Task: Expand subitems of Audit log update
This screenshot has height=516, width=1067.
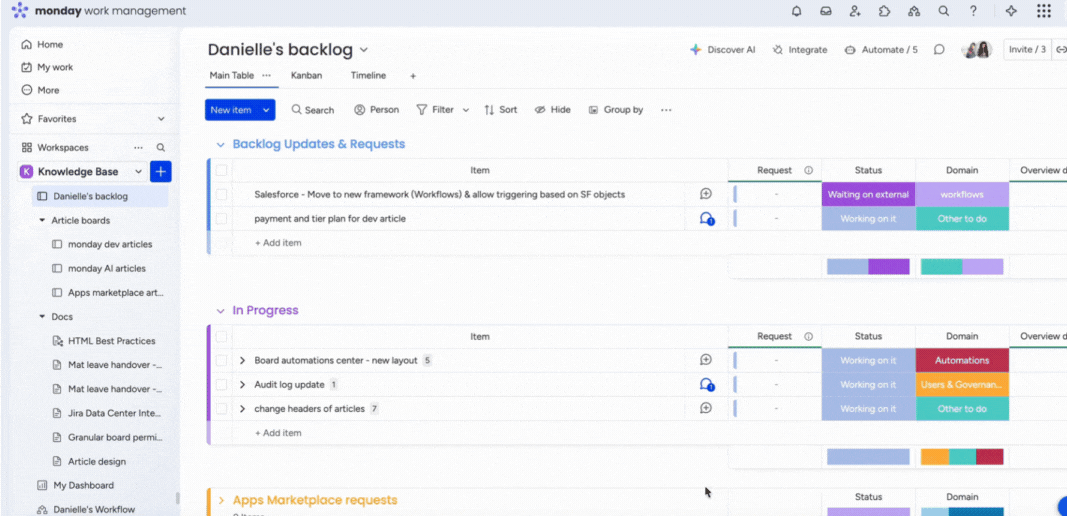Action: (242, 385)
